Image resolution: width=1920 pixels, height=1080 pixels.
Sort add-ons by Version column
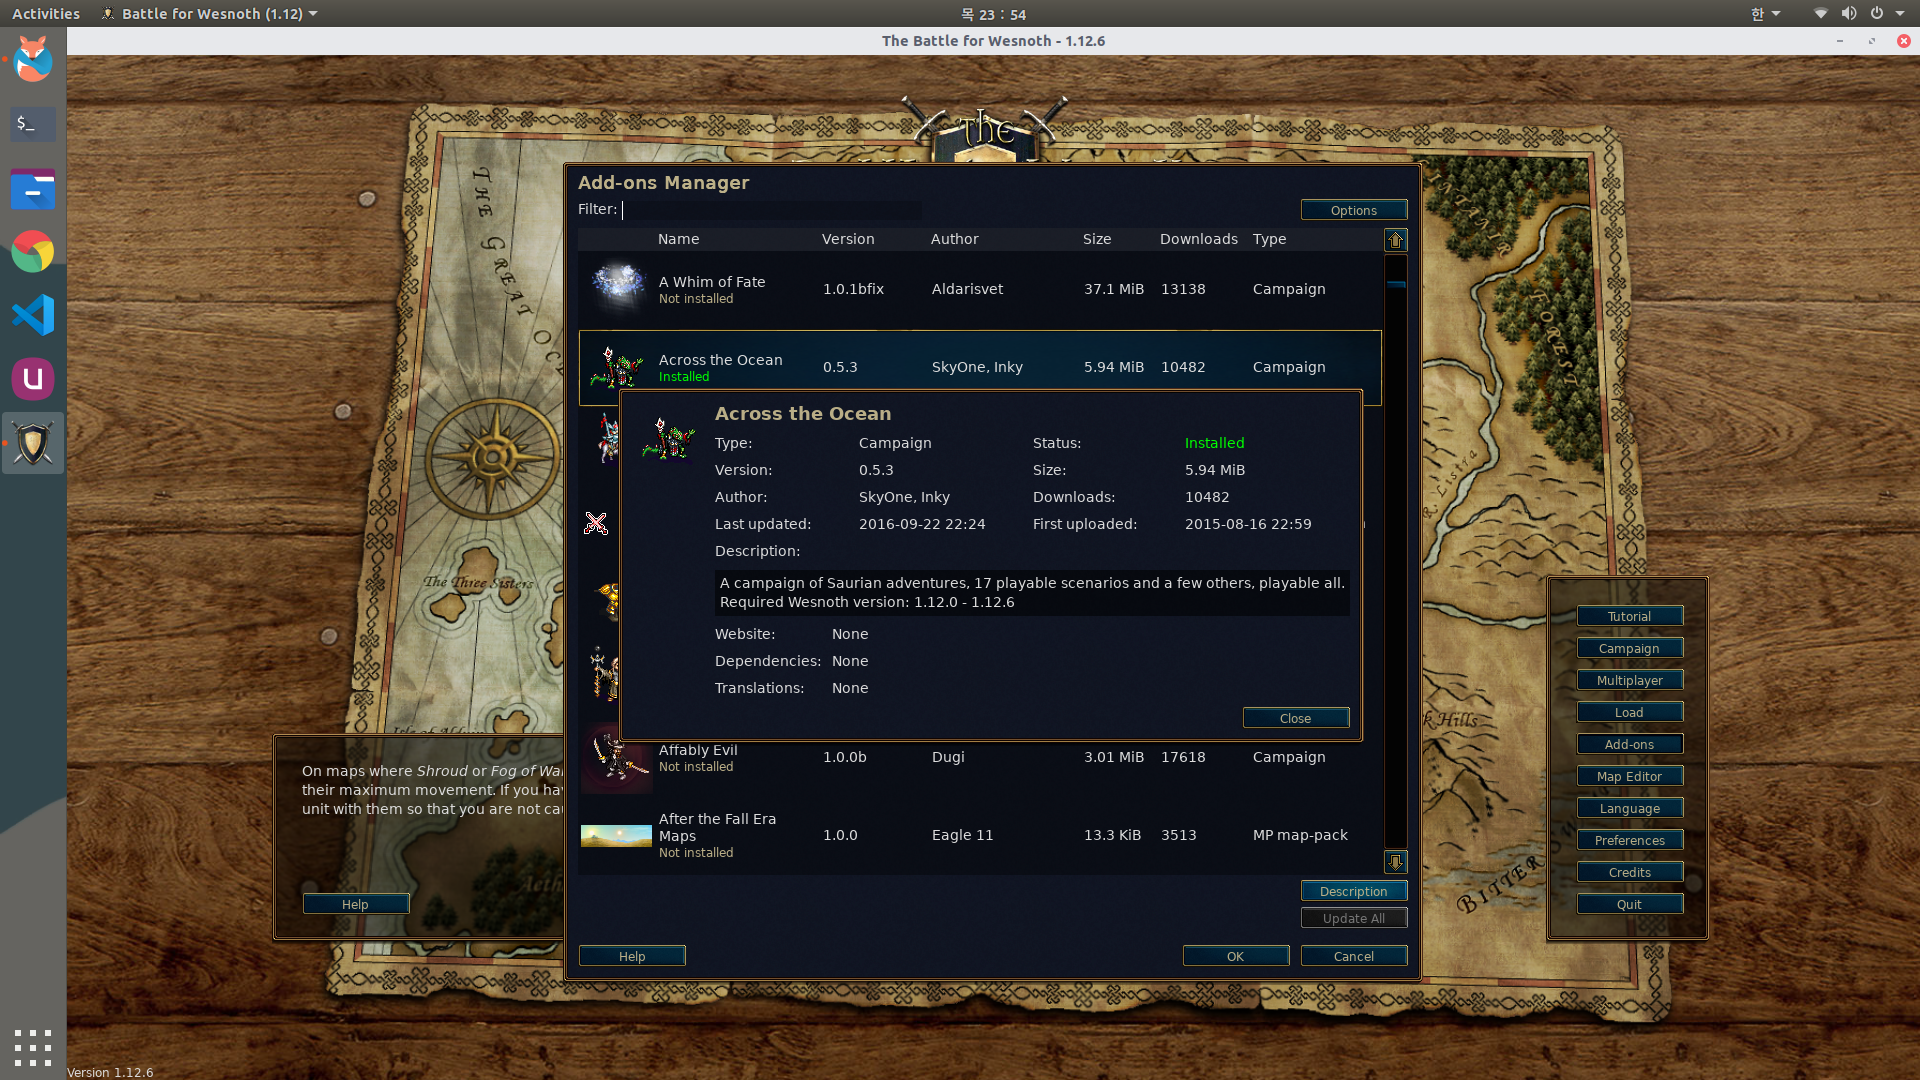coord(848,239)
